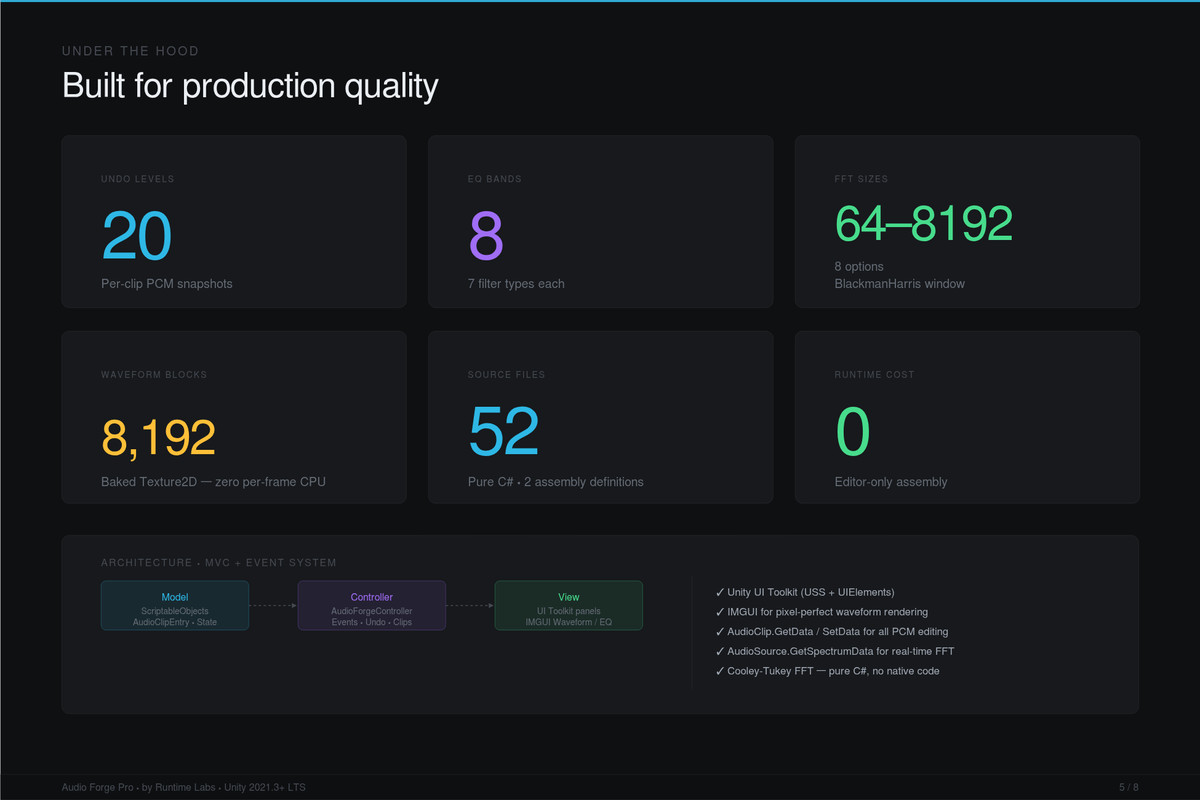
Task: Click 'Baked Texture2D — zero per-frame CPU' caption
Action: (x=213, y=482)
